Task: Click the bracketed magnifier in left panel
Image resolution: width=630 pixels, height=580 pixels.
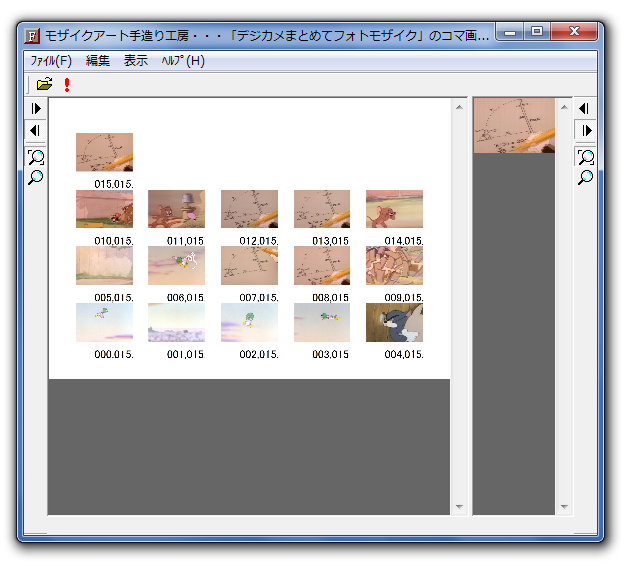Action: (x=36, y=157)
